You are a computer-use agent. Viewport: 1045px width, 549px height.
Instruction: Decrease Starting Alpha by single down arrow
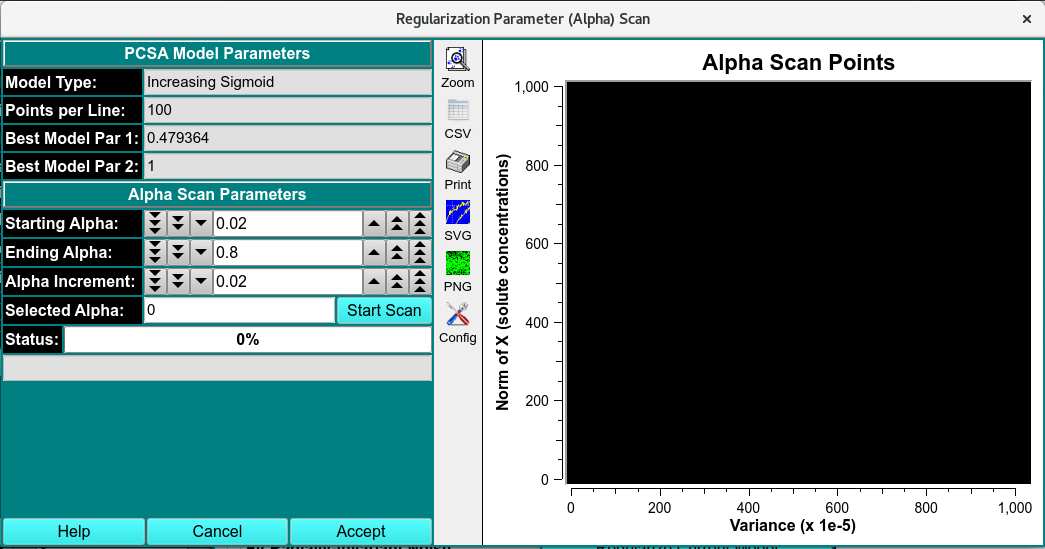201,223
